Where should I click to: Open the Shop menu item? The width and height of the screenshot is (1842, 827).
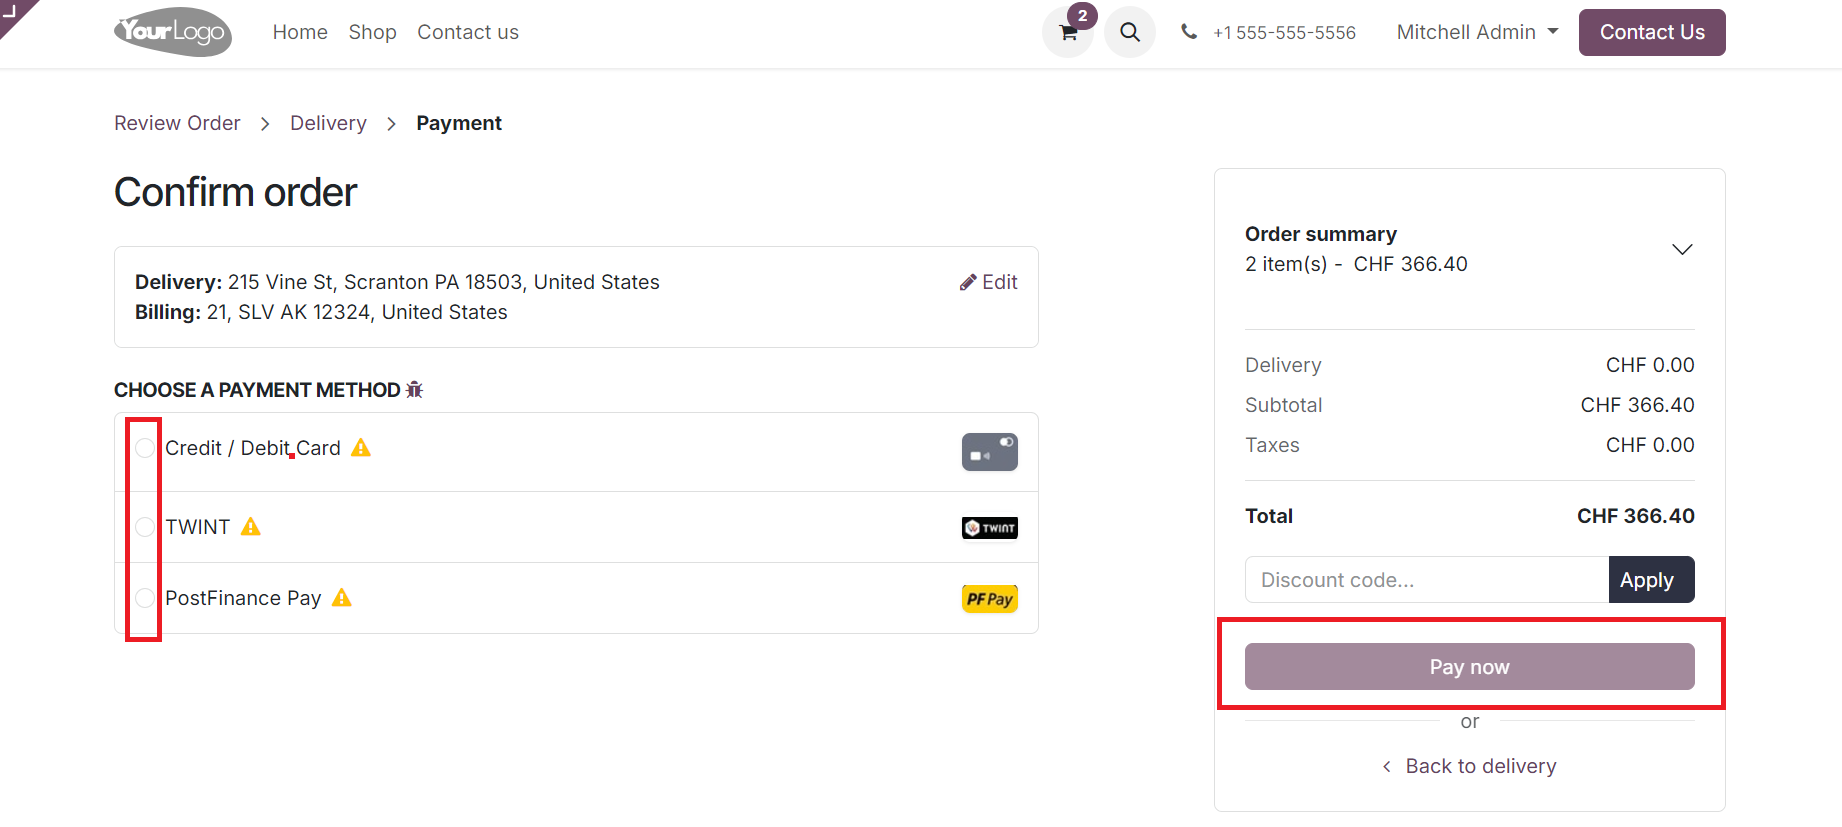coord(372,32)
